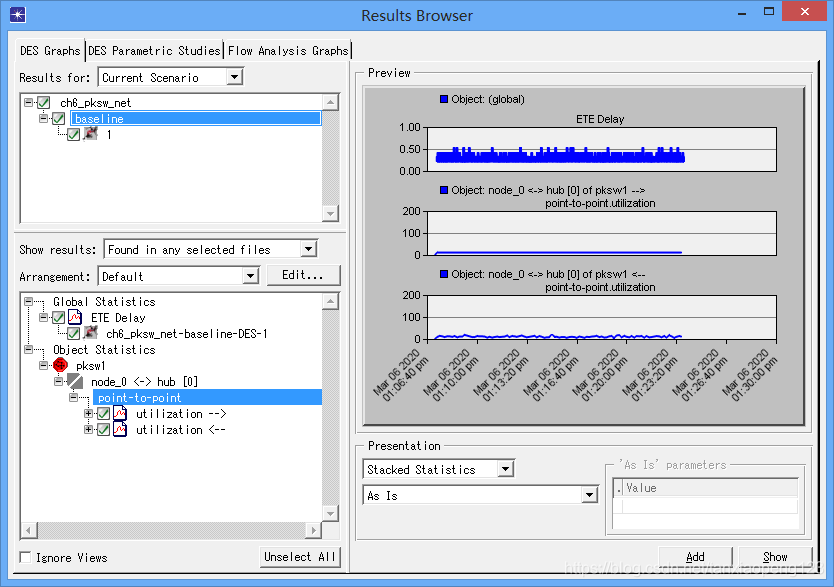Click the Show button
This screenshot has height=587, width=834.
(x=775, y=557)
